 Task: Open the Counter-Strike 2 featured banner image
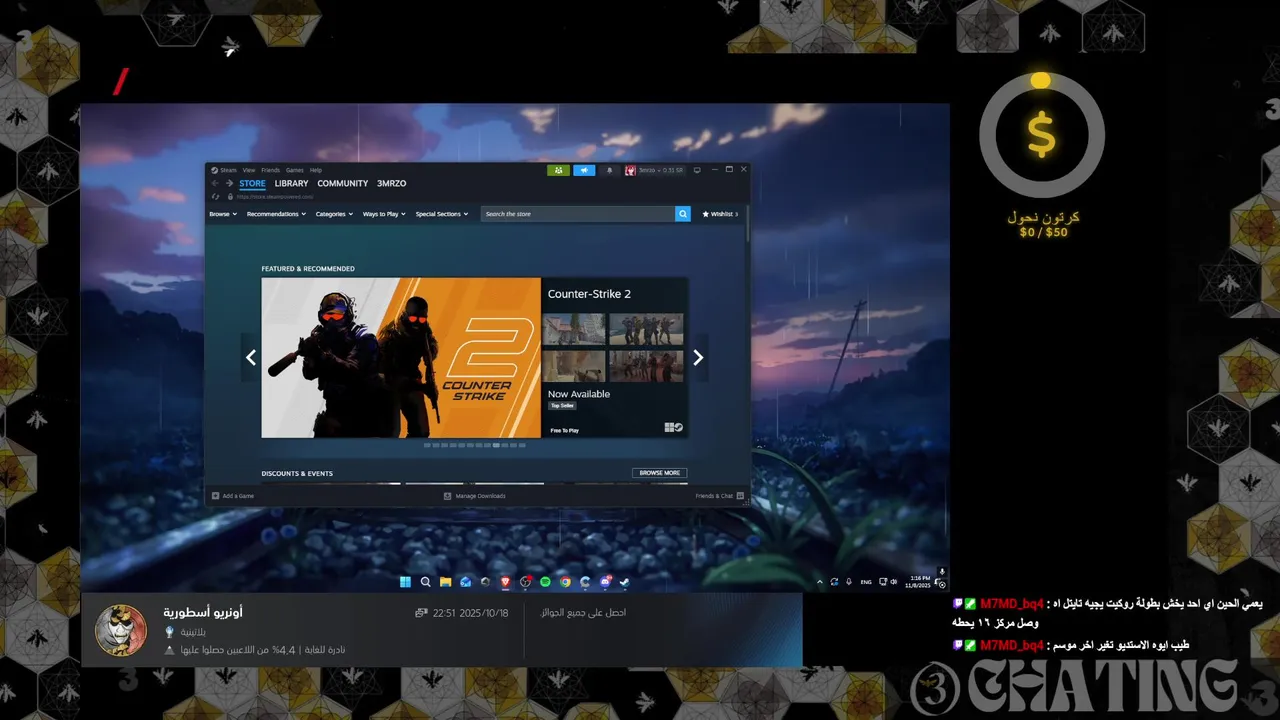pyautogui.click(x=401, y=357)
